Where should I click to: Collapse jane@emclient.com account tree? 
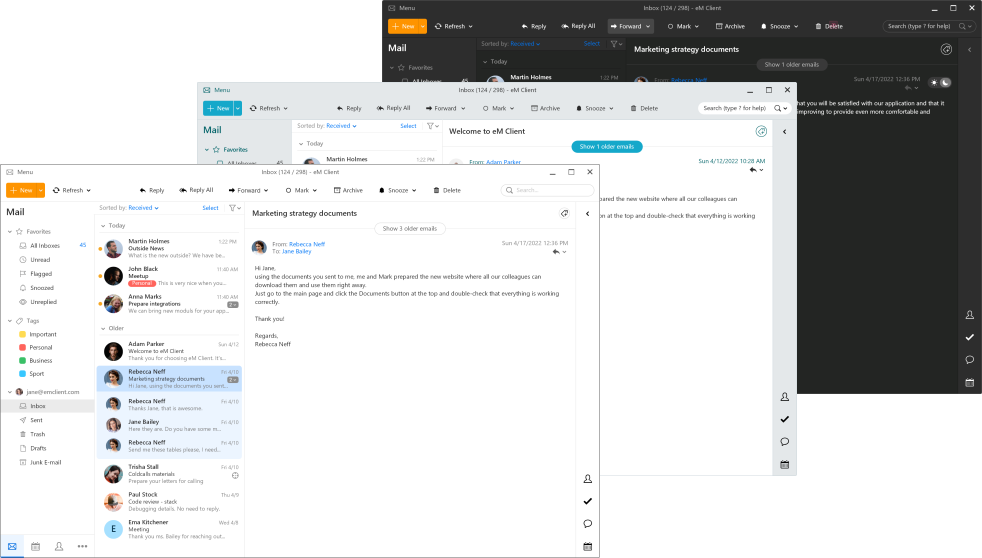(9, 392)
